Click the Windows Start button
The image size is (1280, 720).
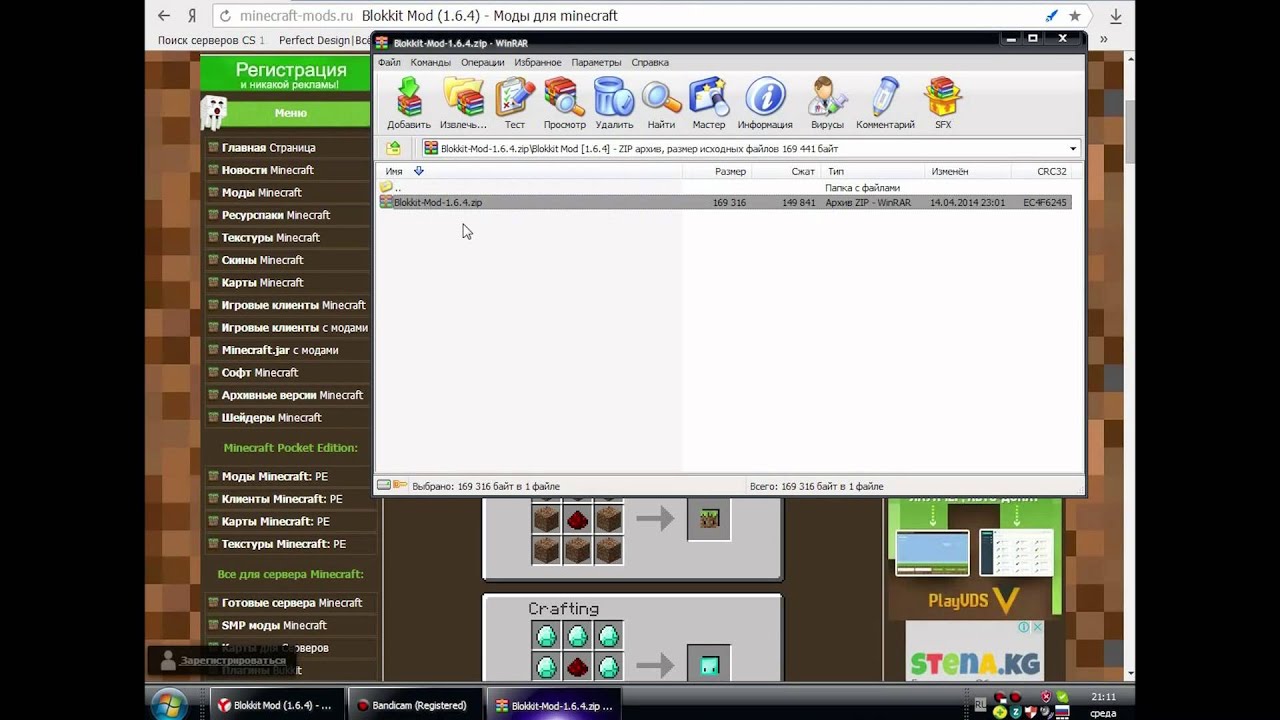[x=168, y=704]
